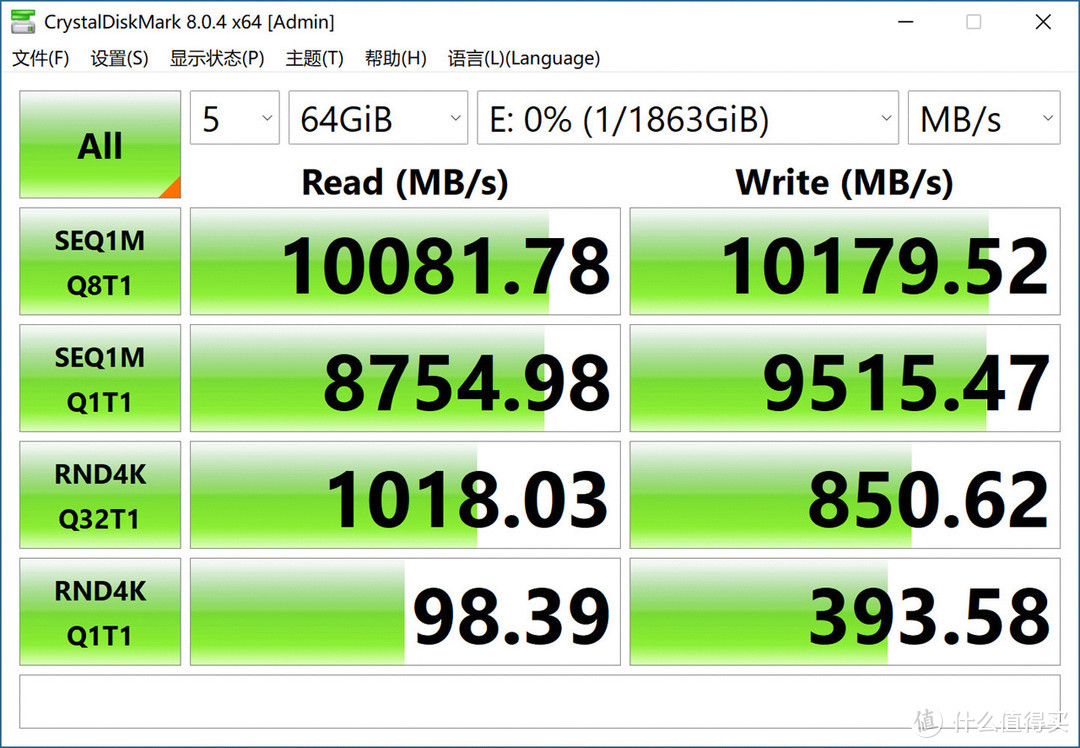Click the RND4K Q1T1 write value 393.58
The height and width of the screenshot is (748, 1080).
point(845,612)
